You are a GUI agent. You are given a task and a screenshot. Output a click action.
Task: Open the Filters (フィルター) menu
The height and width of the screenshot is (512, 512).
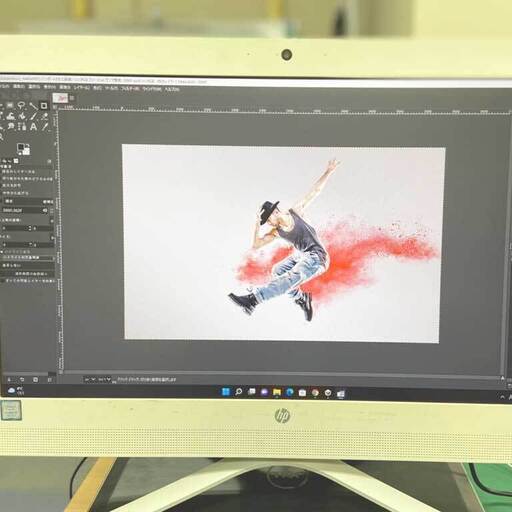click(x=131, y=89)
